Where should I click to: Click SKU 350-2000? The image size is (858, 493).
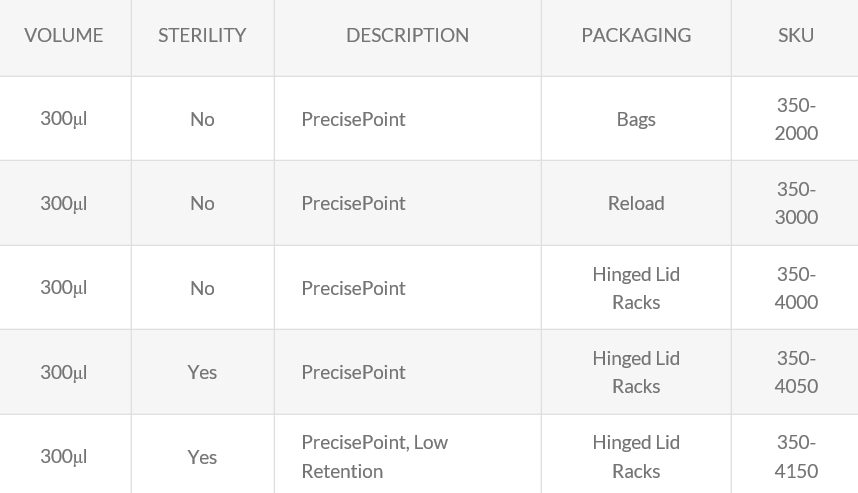[796, 119]
